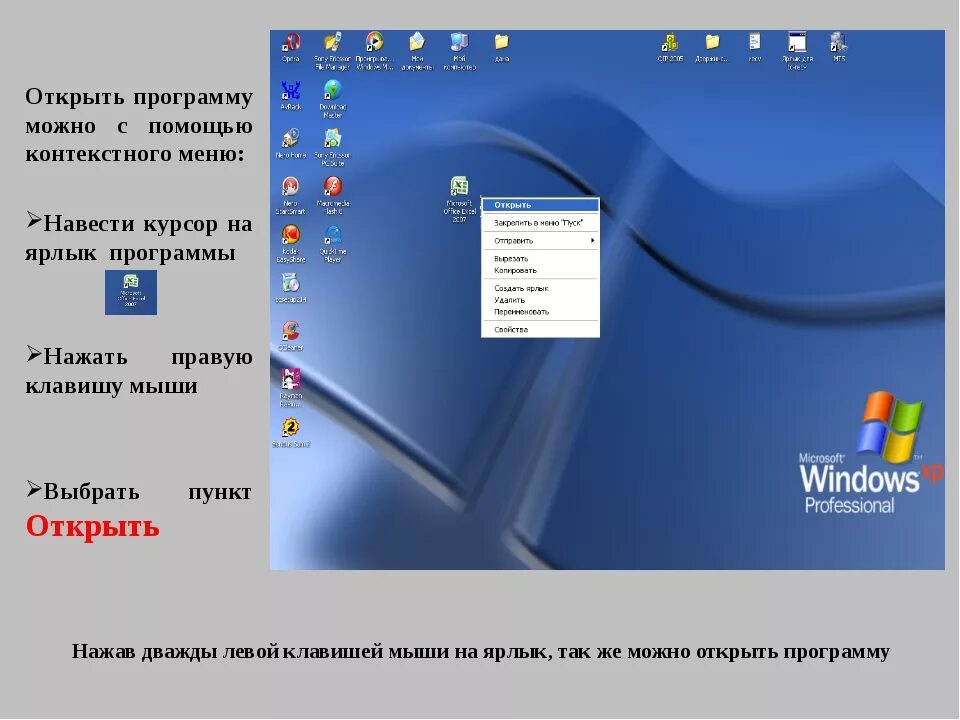Click the Nero StartSmart shortcut
Viewport: 960px width, 720px height.
(291, 196)
